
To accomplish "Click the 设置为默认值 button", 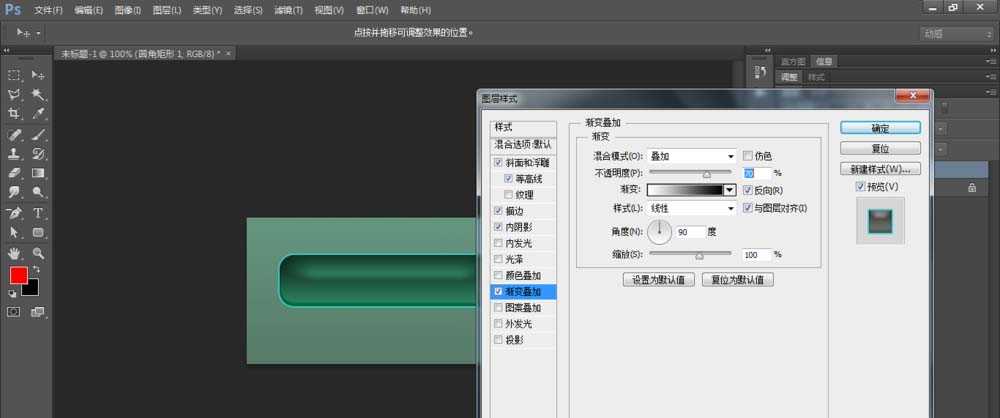I will 658,280.
